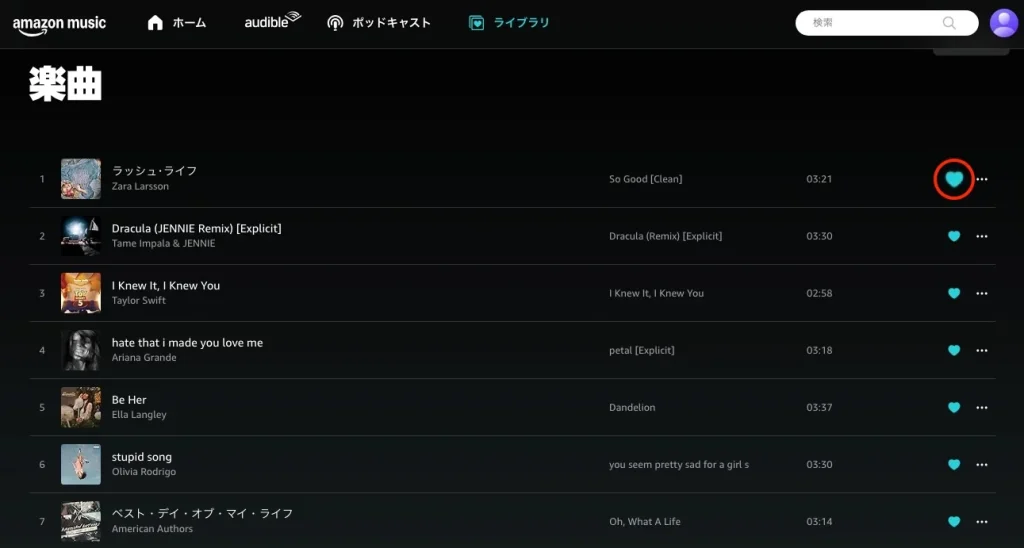
Task: Open more options for I Knew It, I Knew You
Action: 982,293
